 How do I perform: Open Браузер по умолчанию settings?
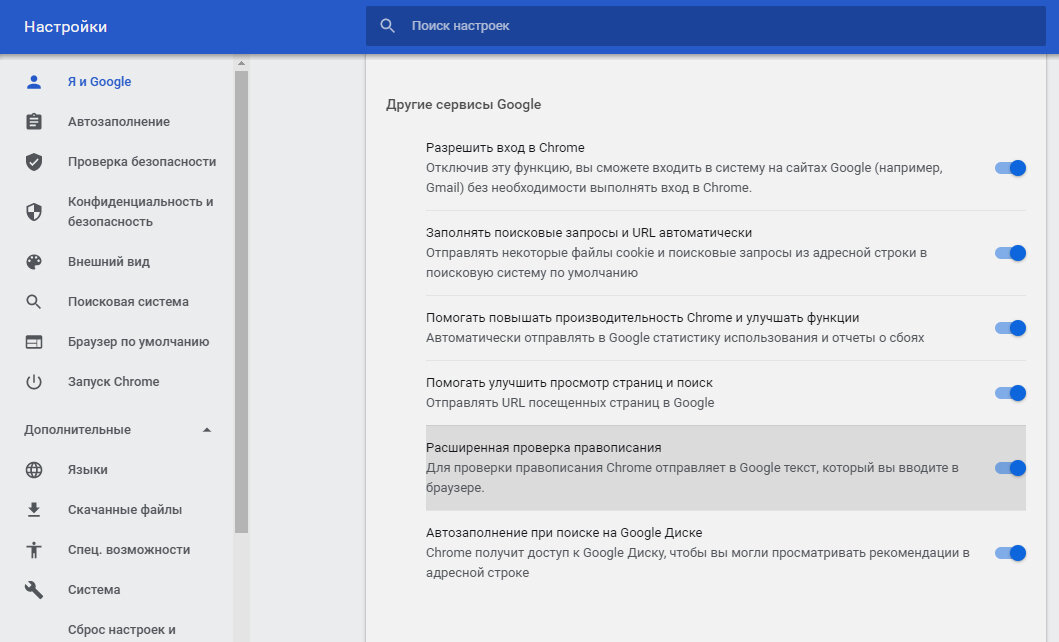[138, 342]
